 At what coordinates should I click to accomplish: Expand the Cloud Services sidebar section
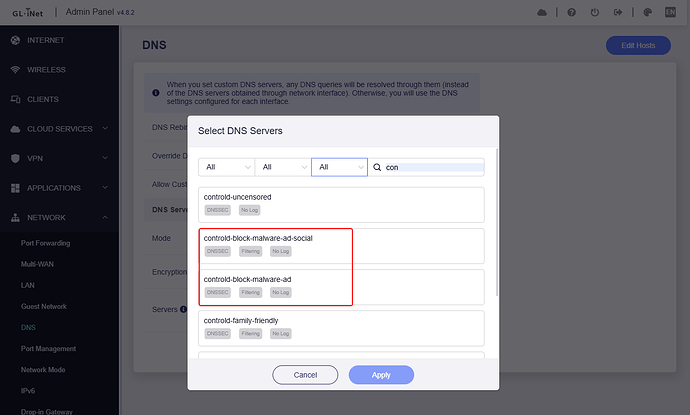tap(60, 128)
